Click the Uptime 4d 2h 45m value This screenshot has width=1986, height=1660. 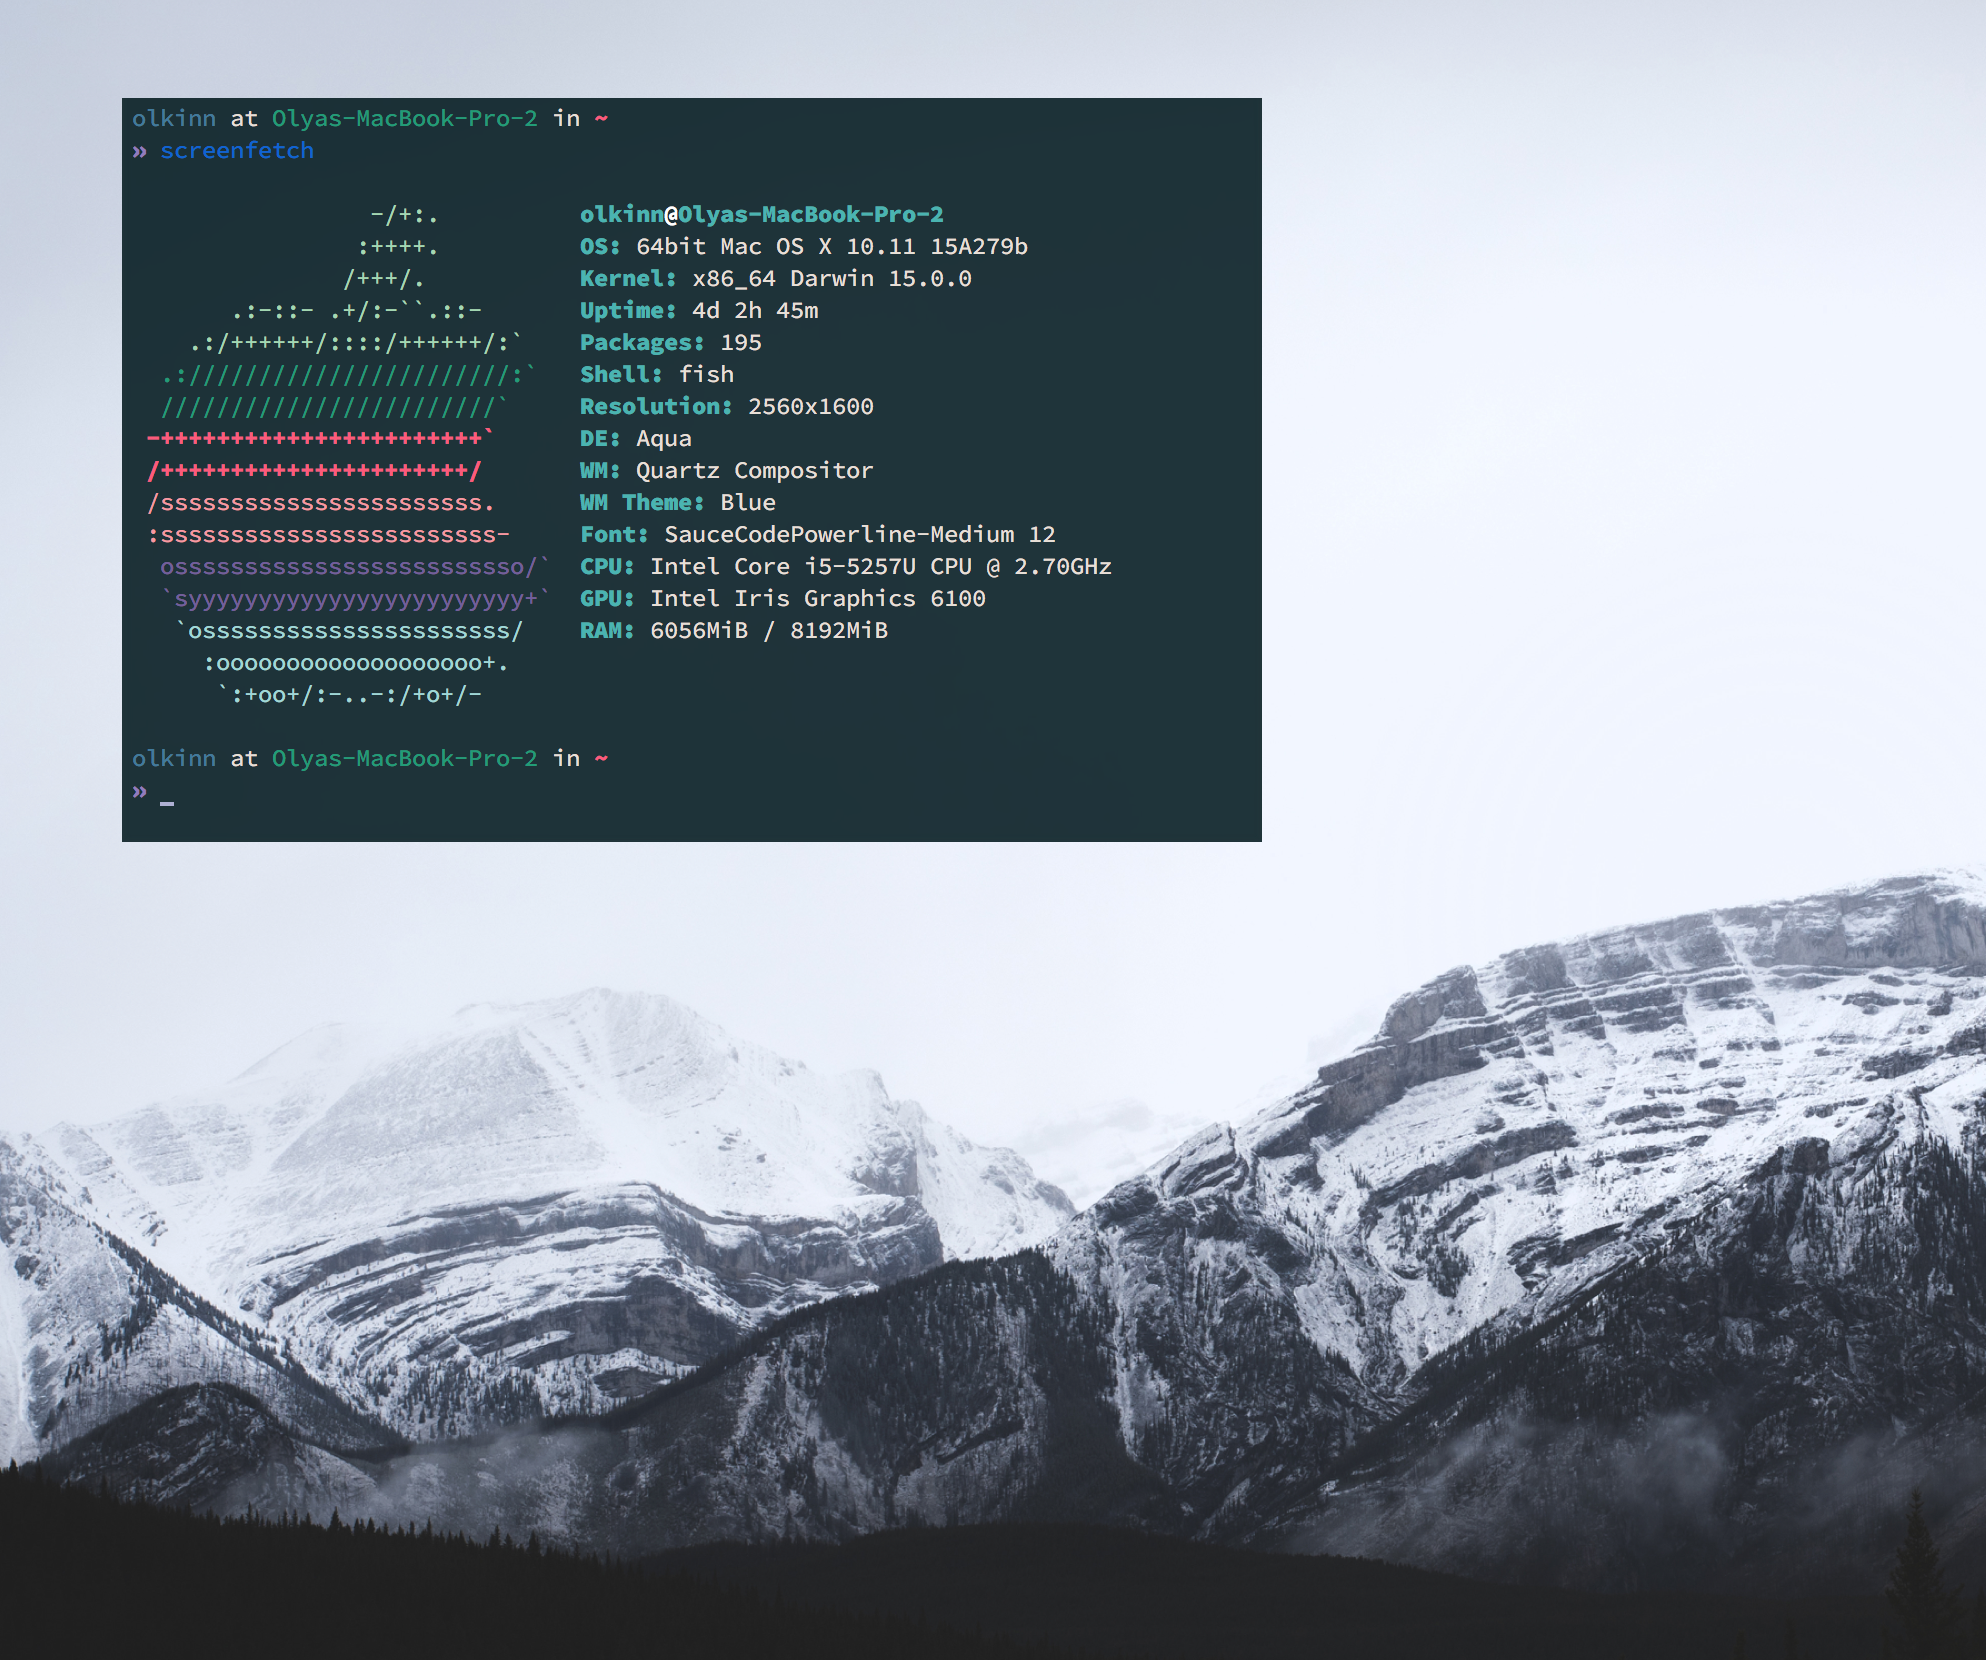click(x=755, y=311)
